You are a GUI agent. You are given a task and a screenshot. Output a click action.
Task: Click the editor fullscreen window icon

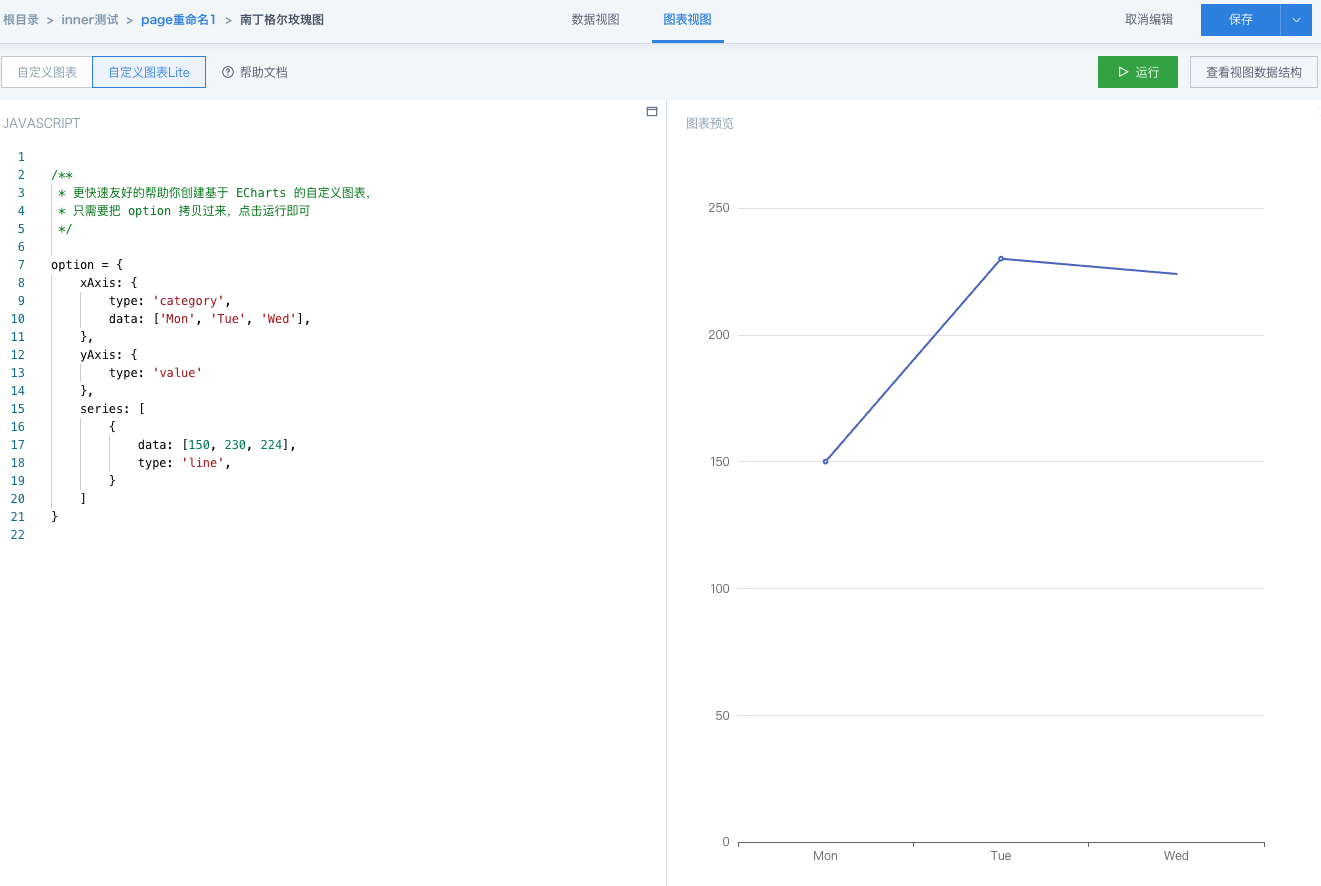click(652, 112)
